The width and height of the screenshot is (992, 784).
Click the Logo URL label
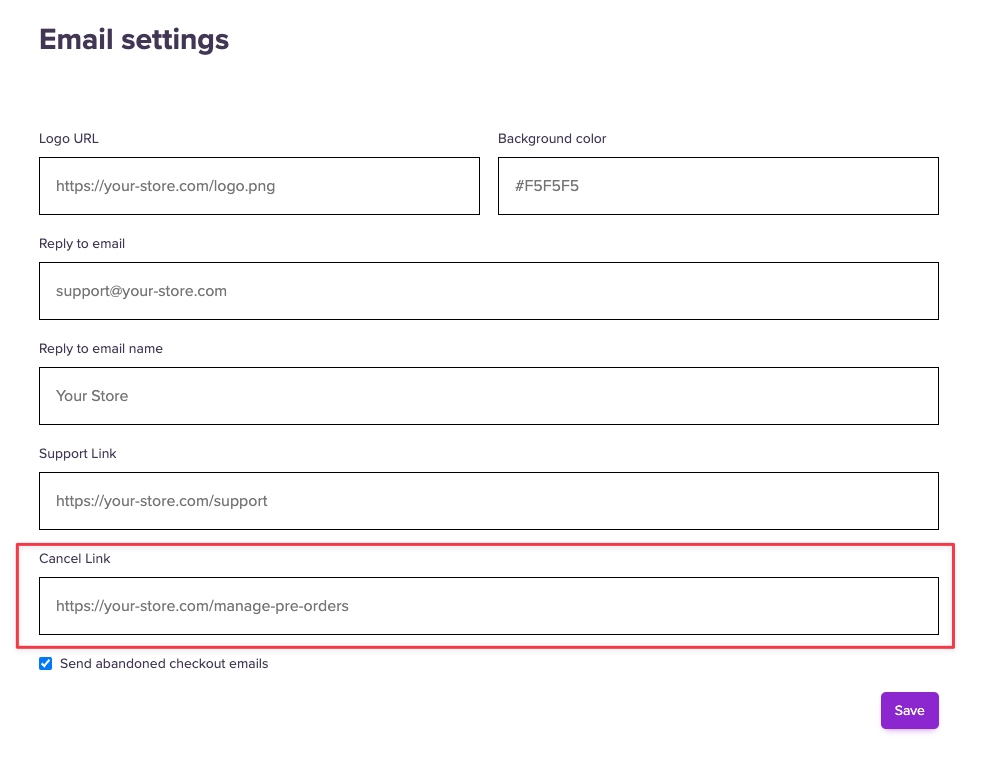69,139
